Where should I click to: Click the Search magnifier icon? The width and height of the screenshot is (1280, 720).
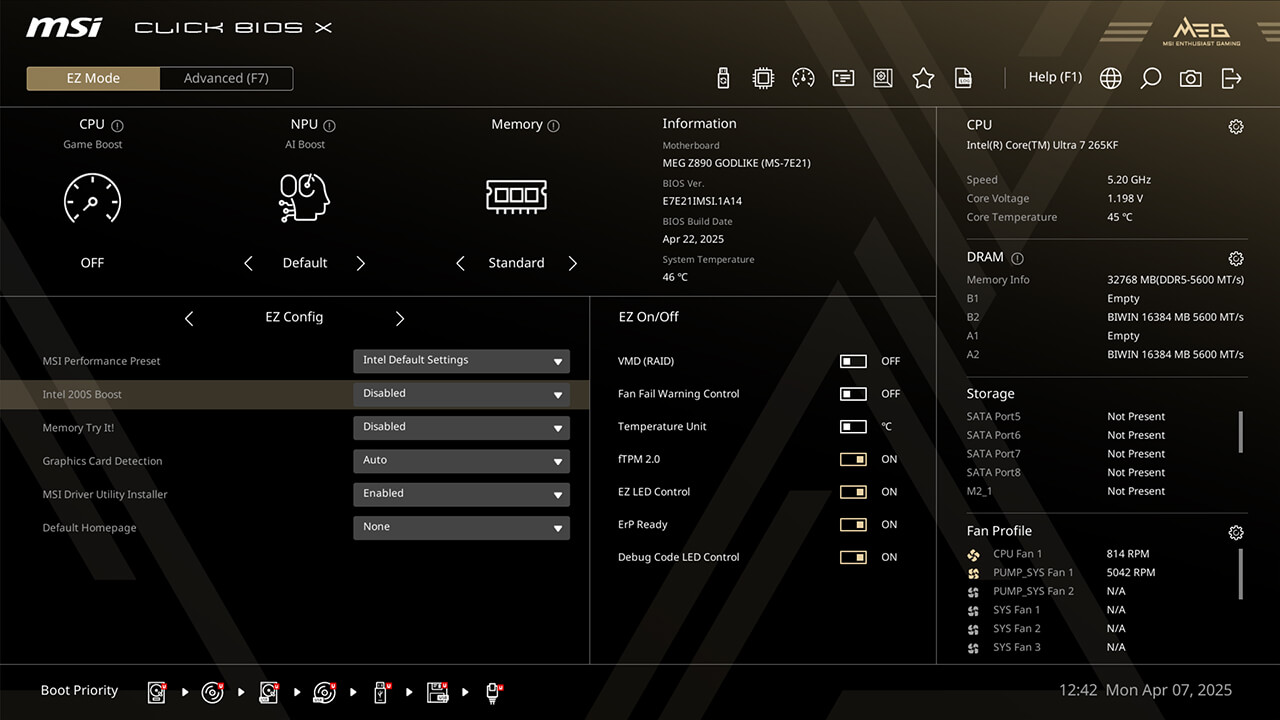1150,78
